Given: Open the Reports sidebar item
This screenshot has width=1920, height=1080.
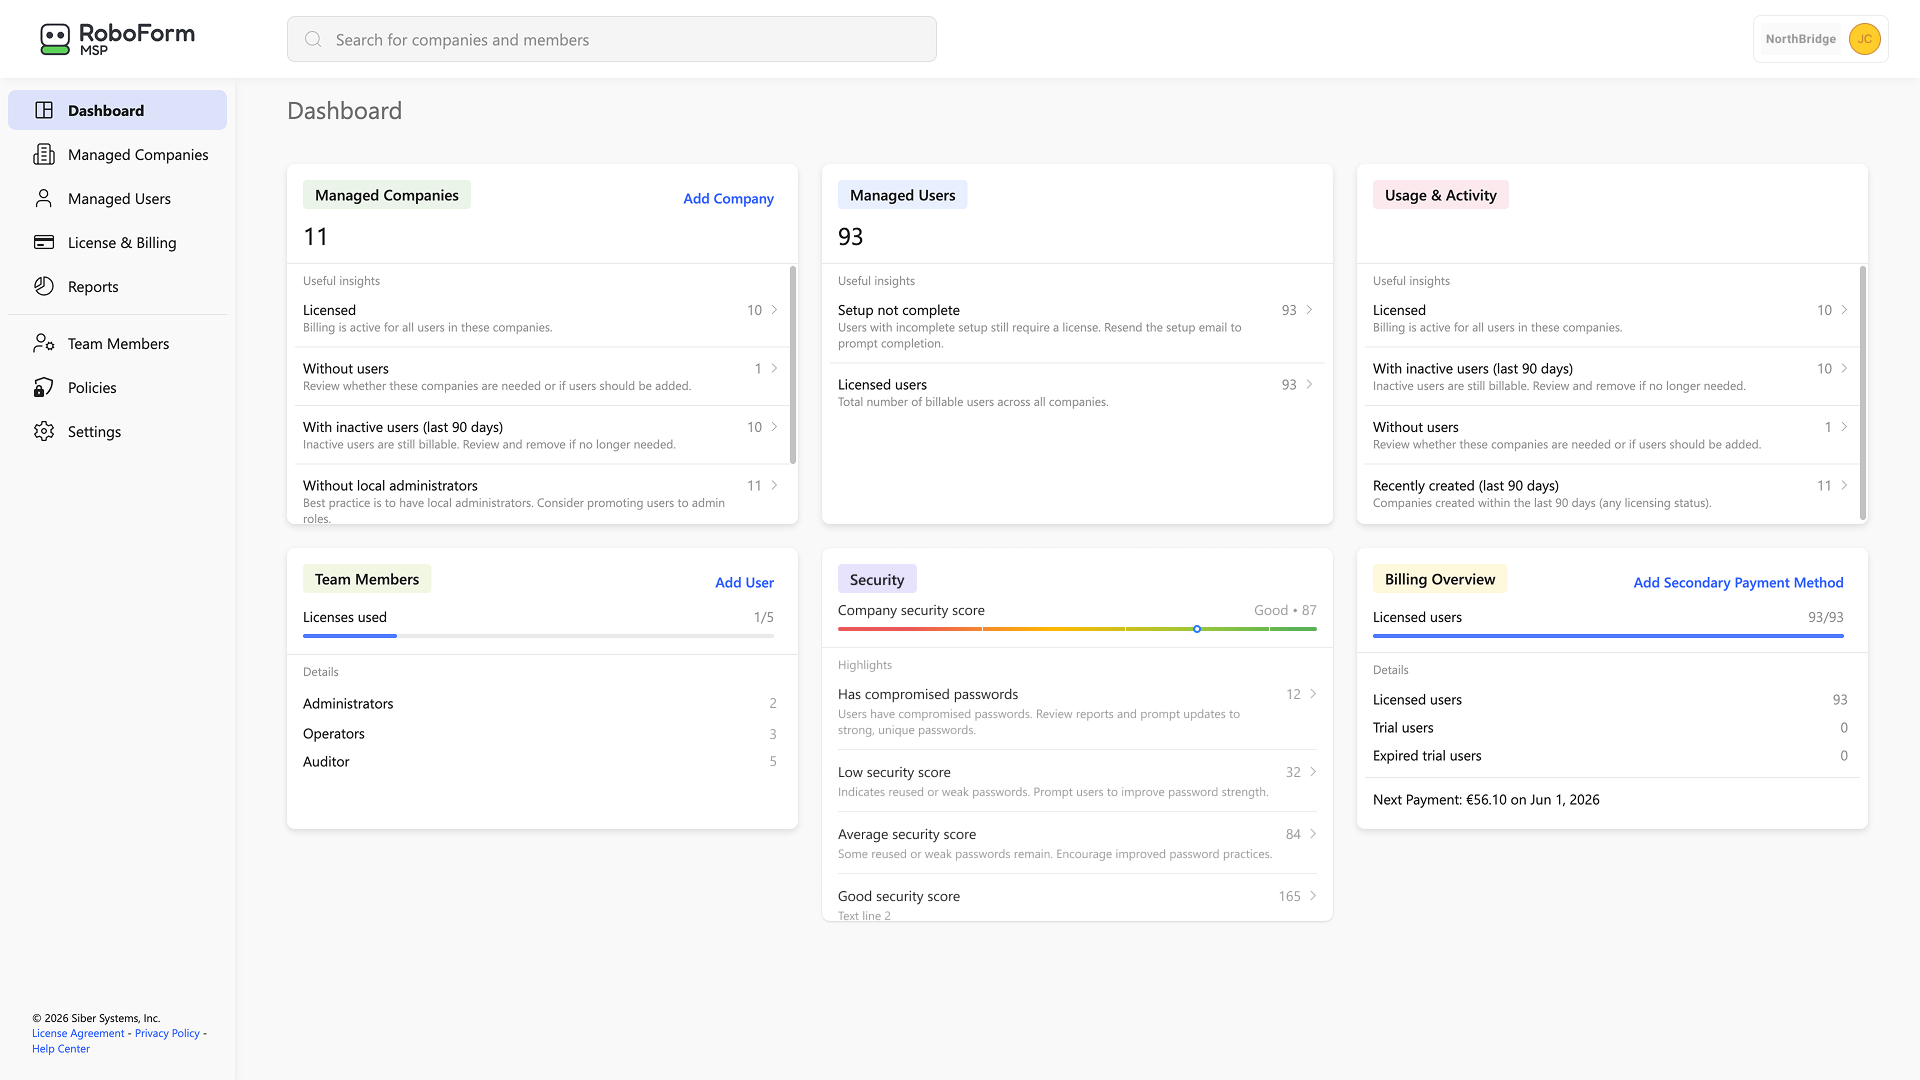Looking at the screenshot, I should (118, 286).
